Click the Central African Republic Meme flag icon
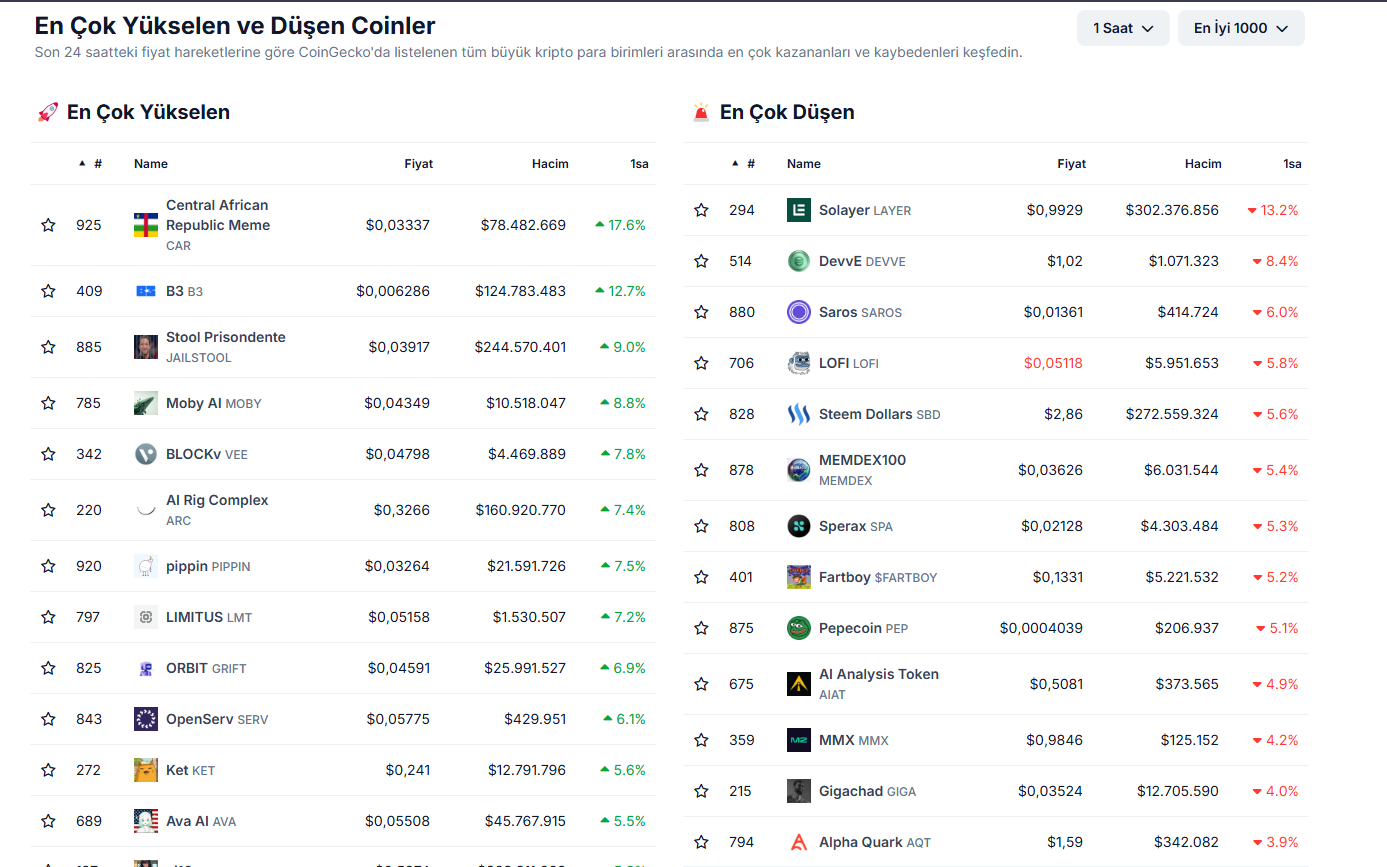Viewport: 1387px width, 867px height. click(146, 225)
